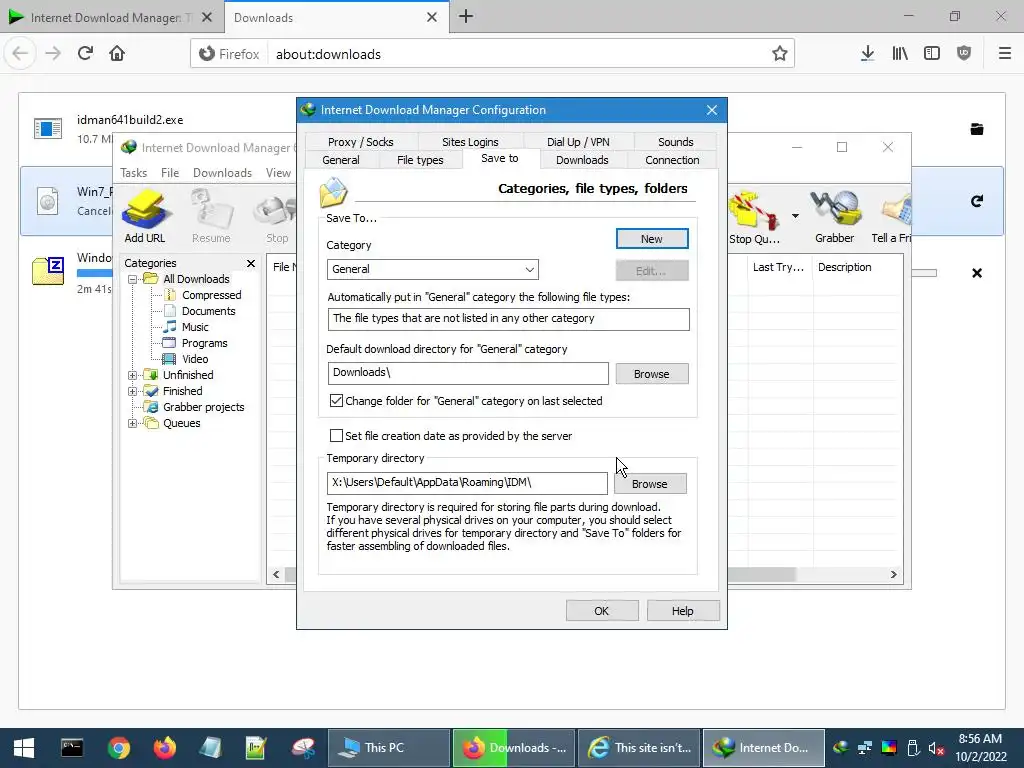This screenshot has width=1024, height=768.
Task: Browse for default download directory
Action: pos(652,374)
